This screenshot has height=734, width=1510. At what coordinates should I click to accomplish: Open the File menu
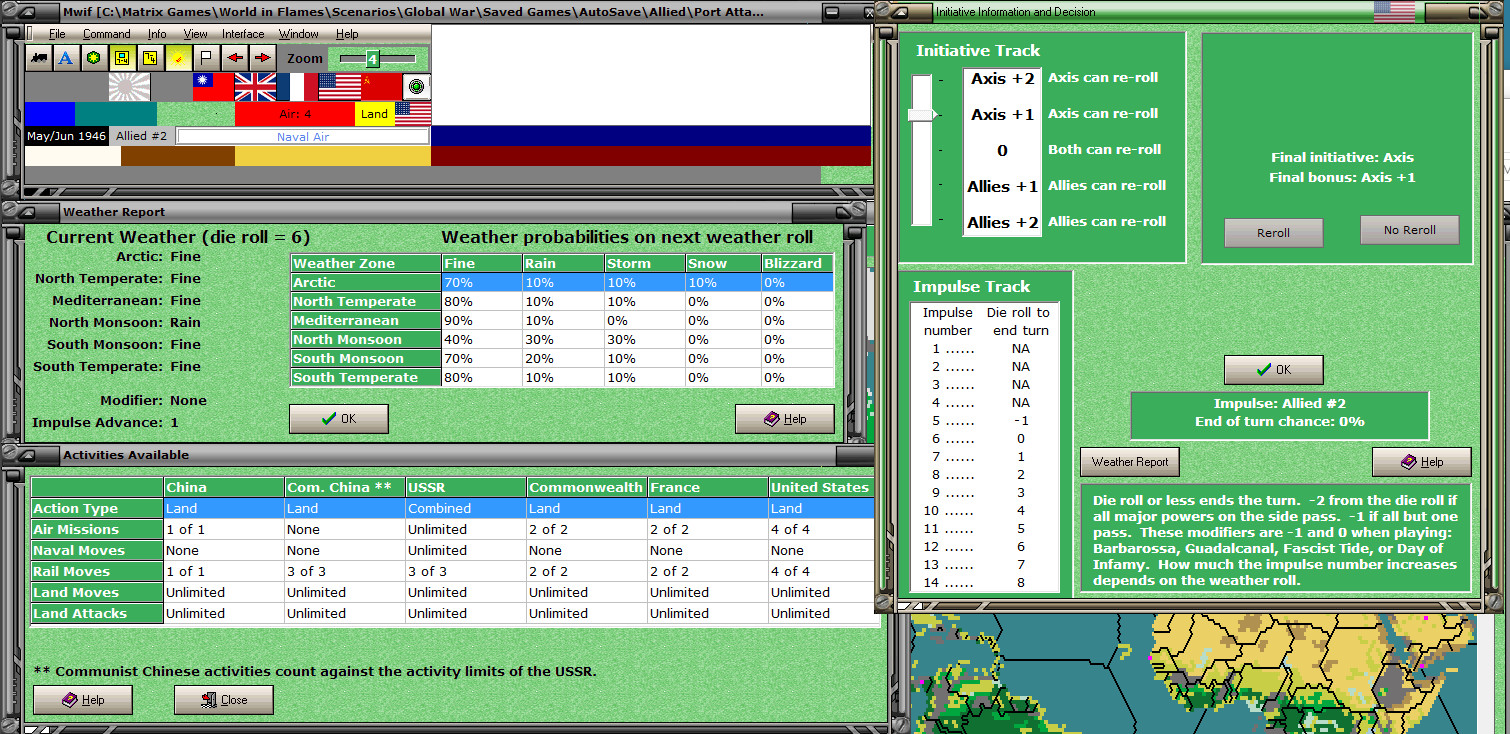coord(57,34)
